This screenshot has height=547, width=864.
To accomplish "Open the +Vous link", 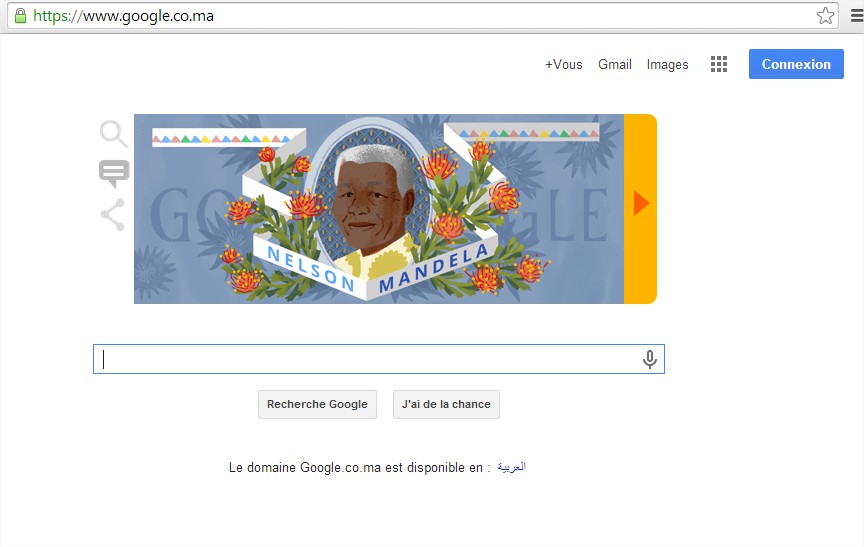I will point(564,64).
